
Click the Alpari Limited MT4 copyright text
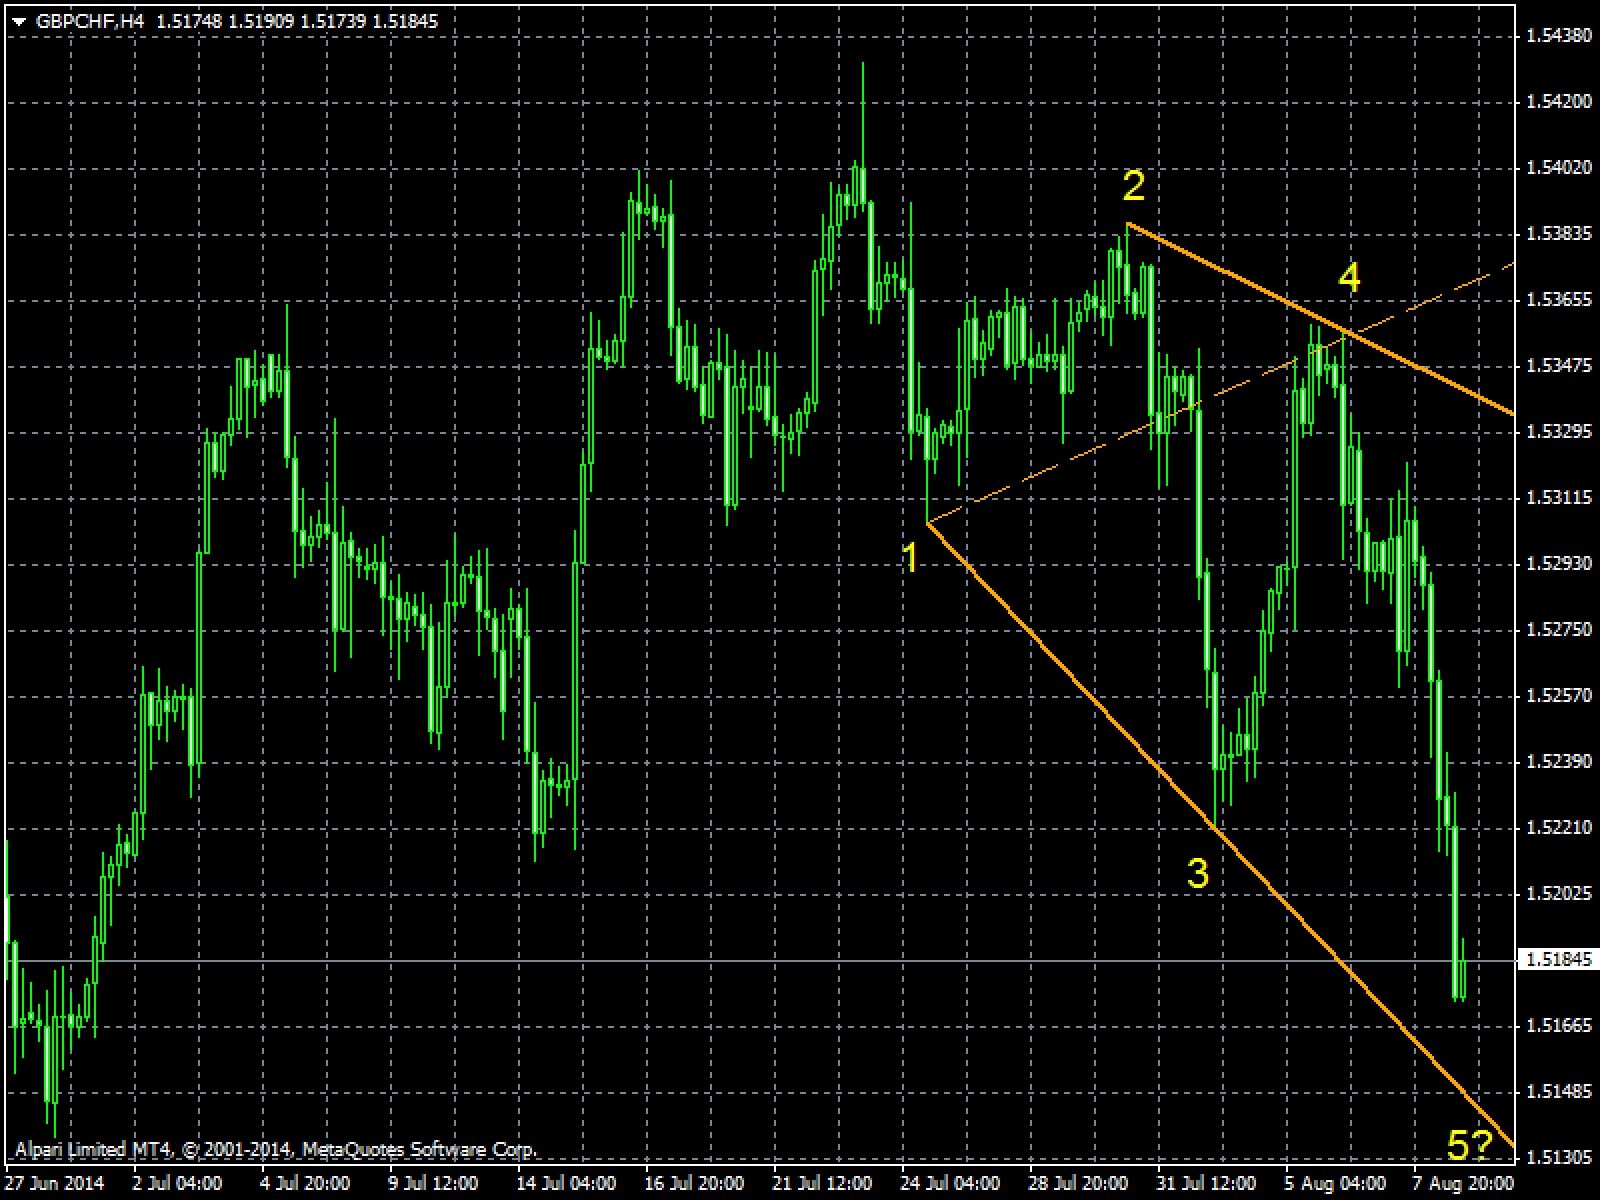pyautogui.click(x=276, y=1150)
